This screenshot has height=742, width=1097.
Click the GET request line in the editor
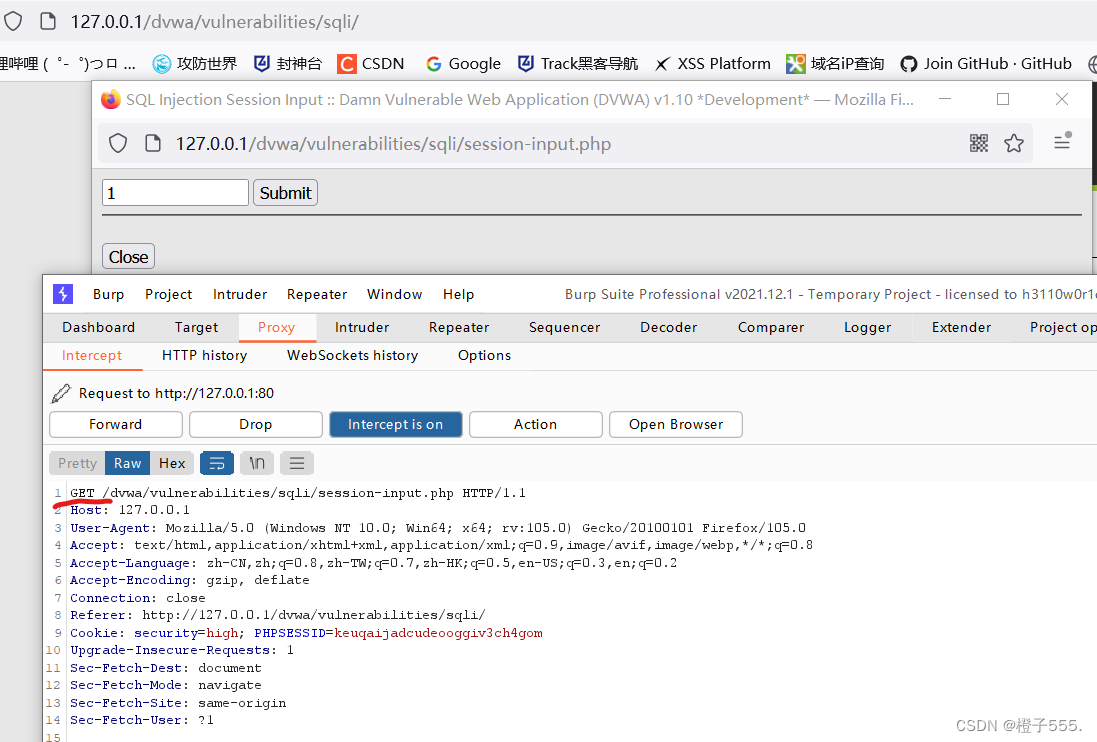[x=297, y=492]
